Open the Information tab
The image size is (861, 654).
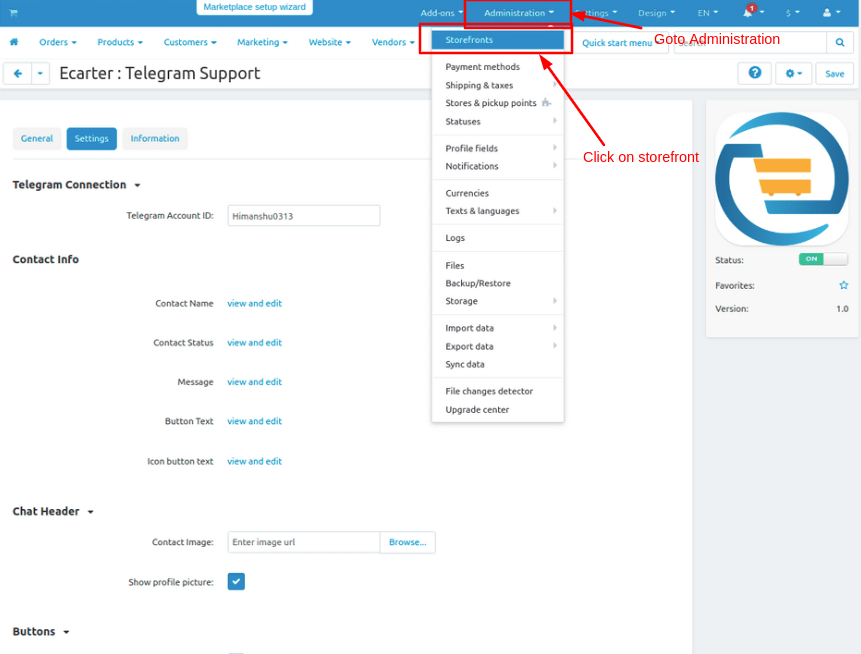pos(155,138)
